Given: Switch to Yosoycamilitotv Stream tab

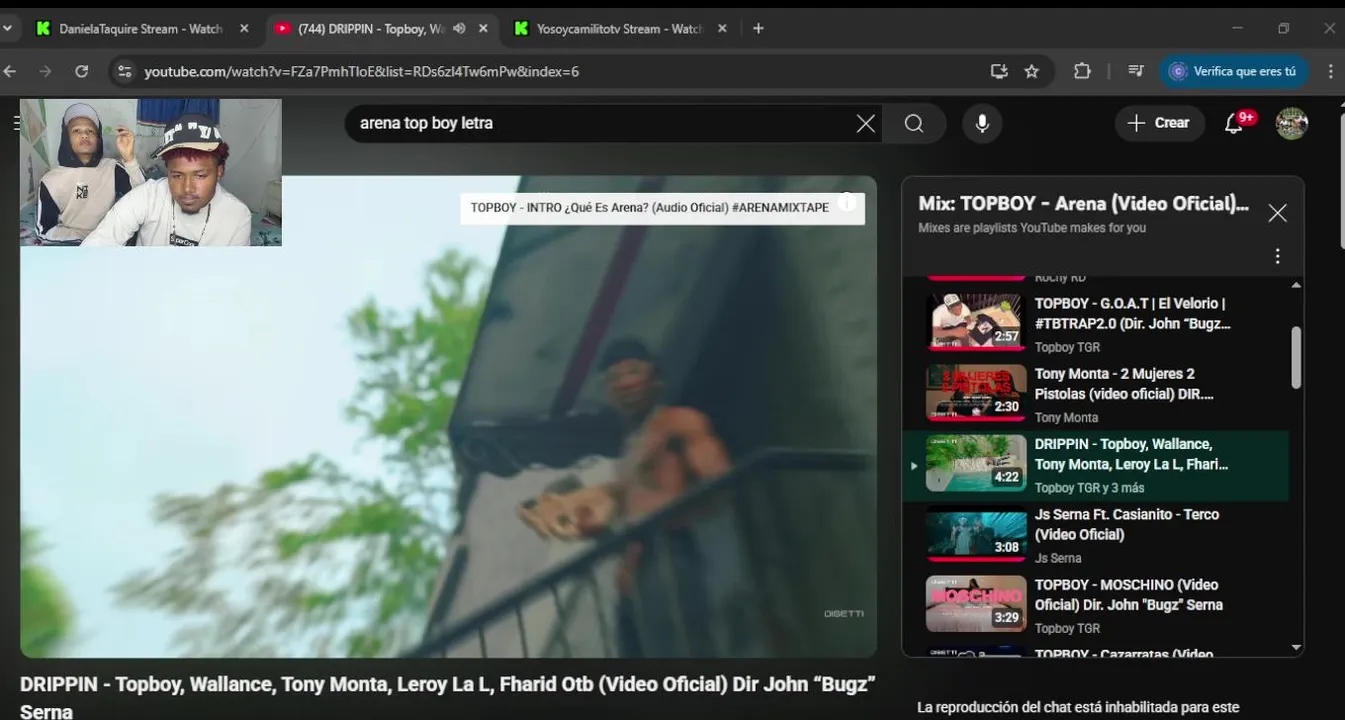Looking at the screenshot, I should click(620, 29).
